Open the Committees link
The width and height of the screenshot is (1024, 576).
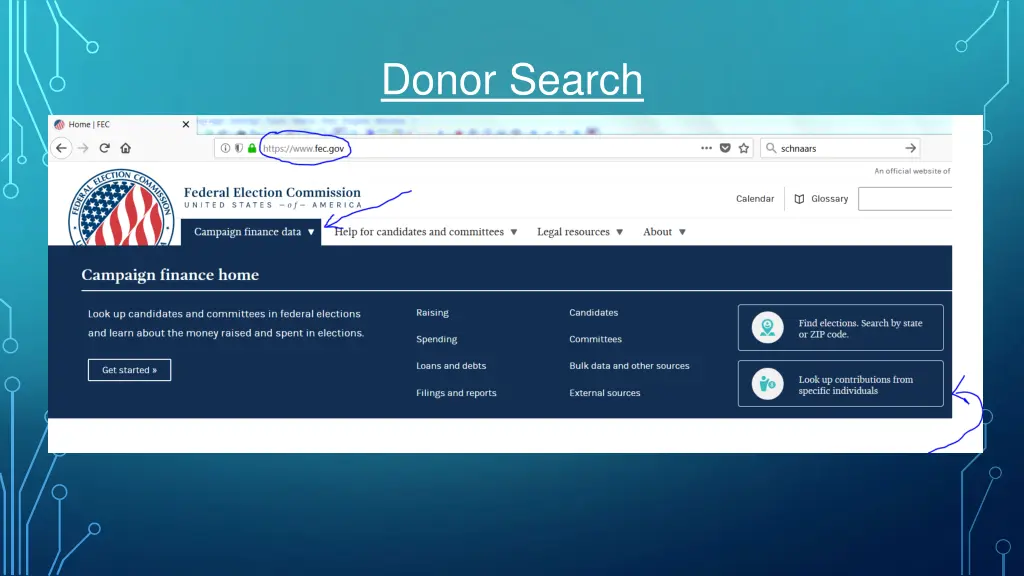click(596, 339)
